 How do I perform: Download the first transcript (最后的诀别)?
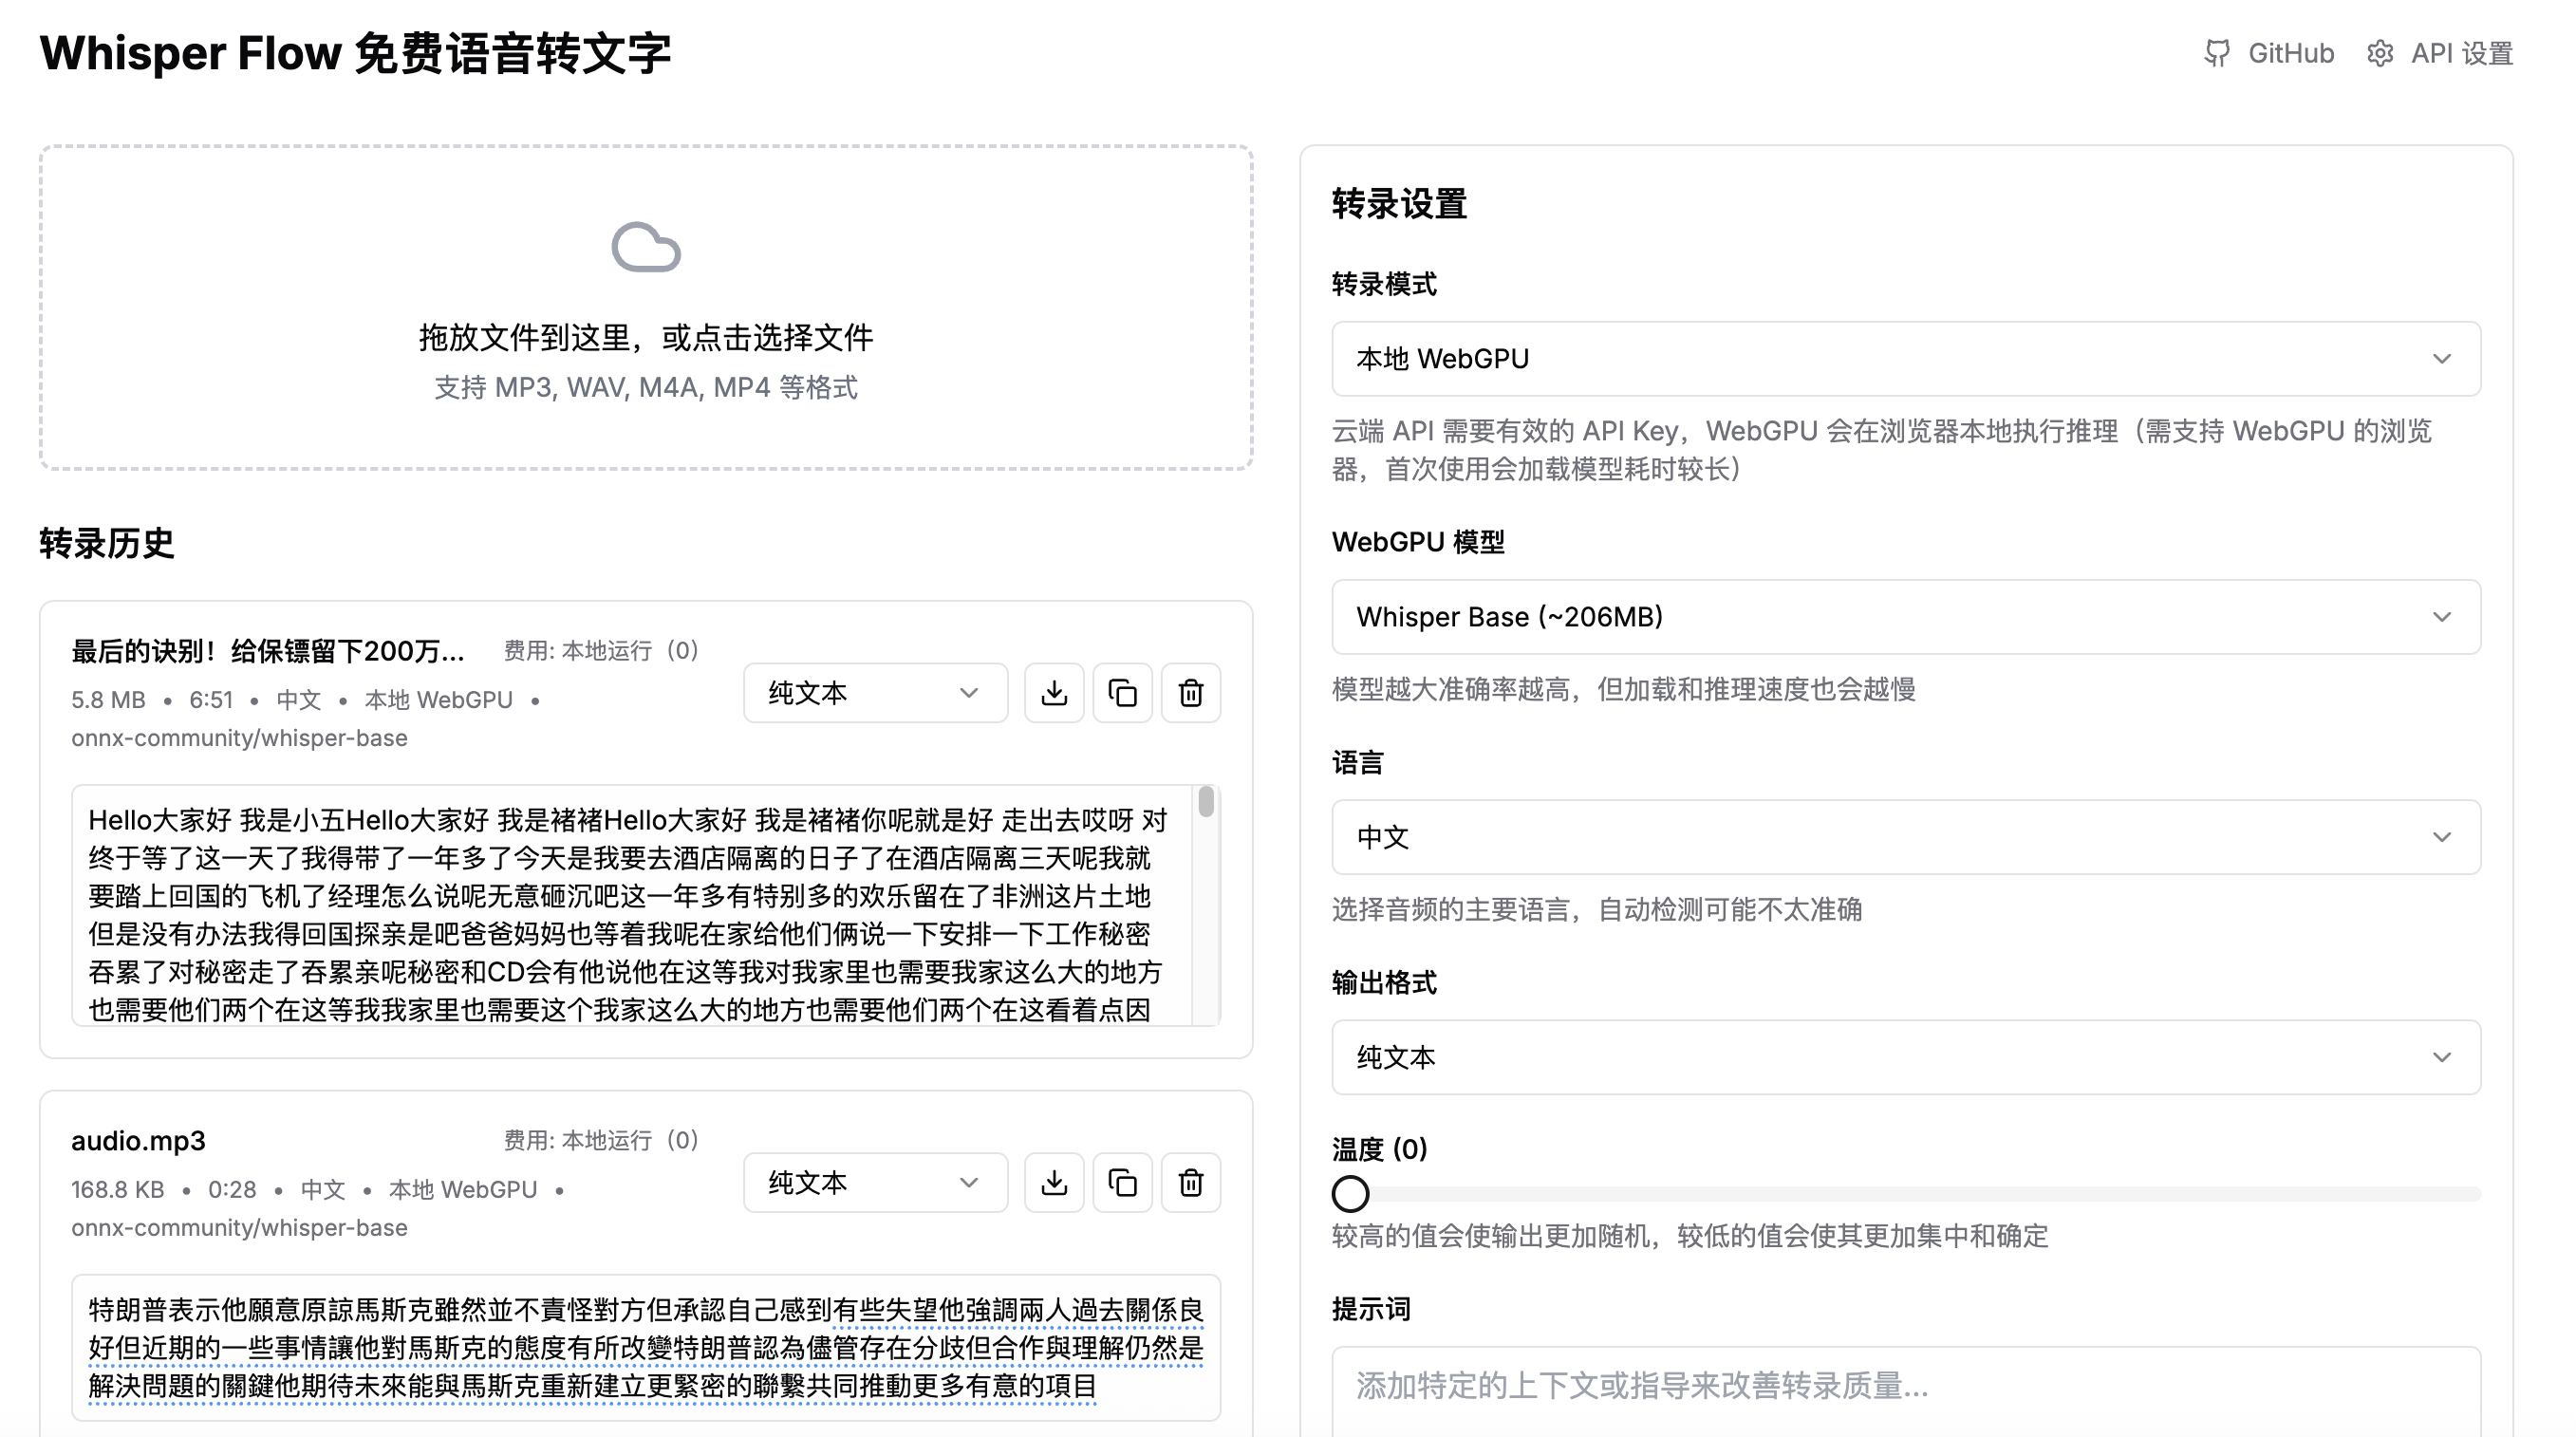(x=1054, y=693)
